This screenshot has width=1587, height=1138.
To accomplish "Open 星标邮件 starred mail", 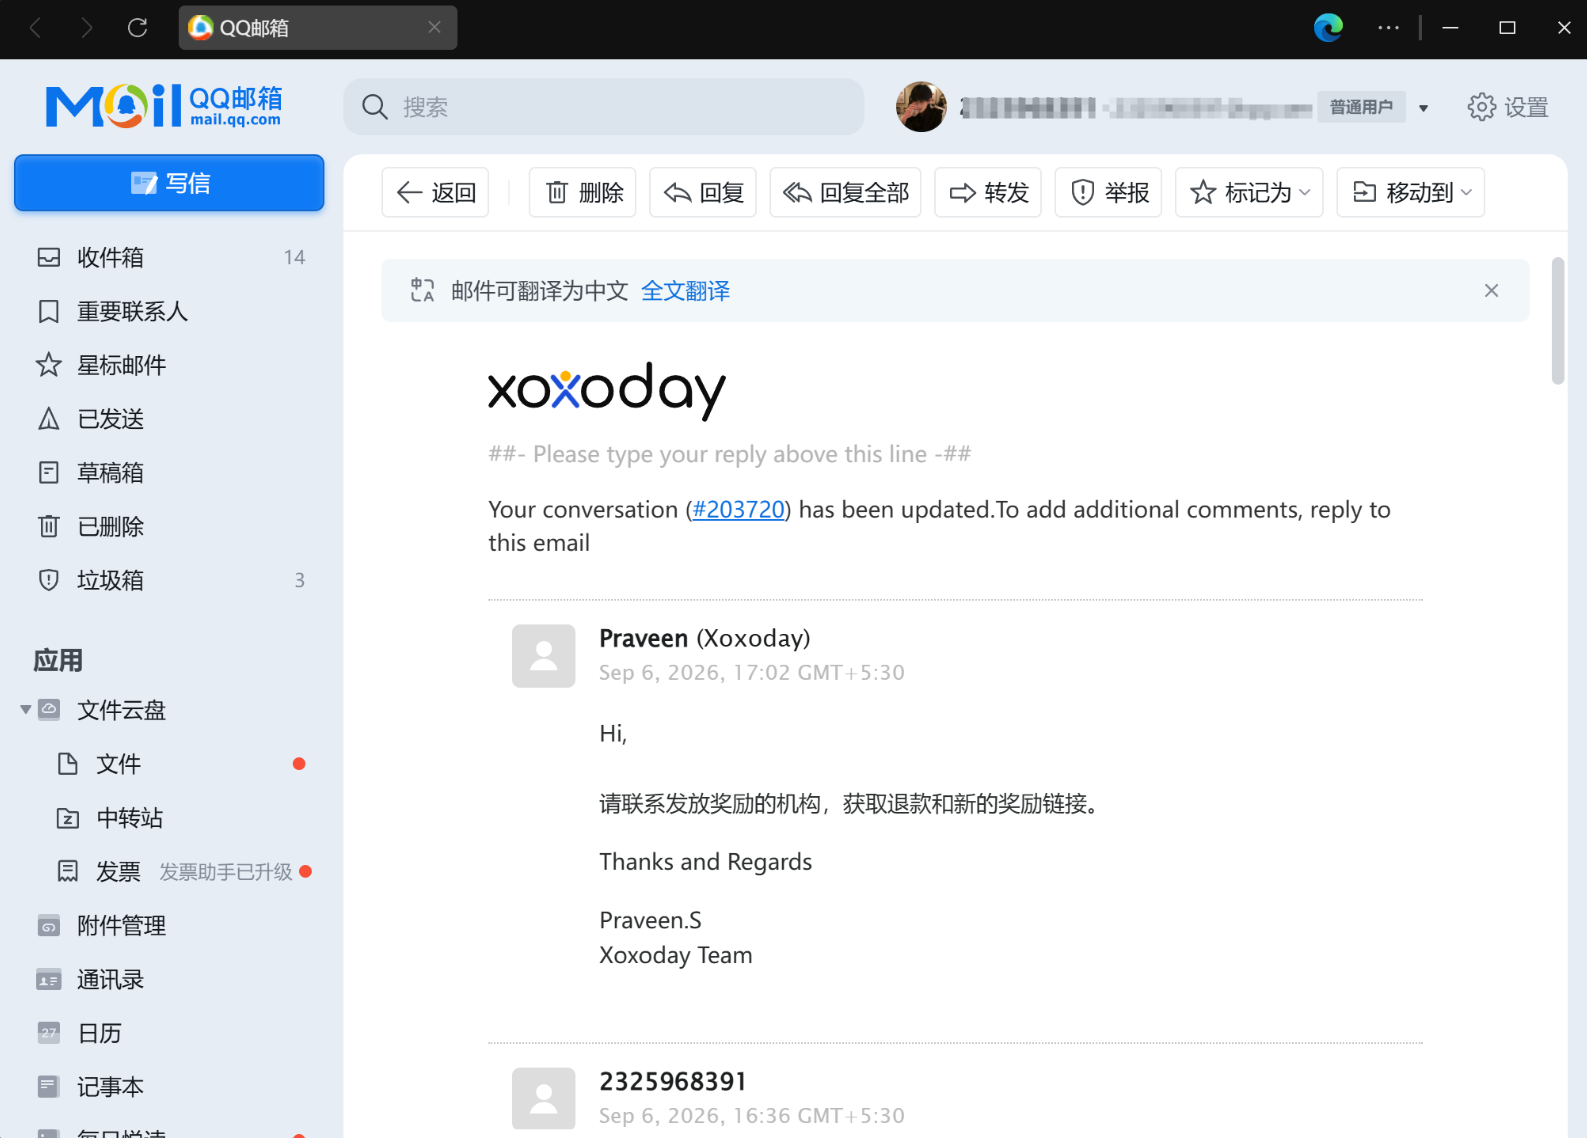I will pos(170,365).
